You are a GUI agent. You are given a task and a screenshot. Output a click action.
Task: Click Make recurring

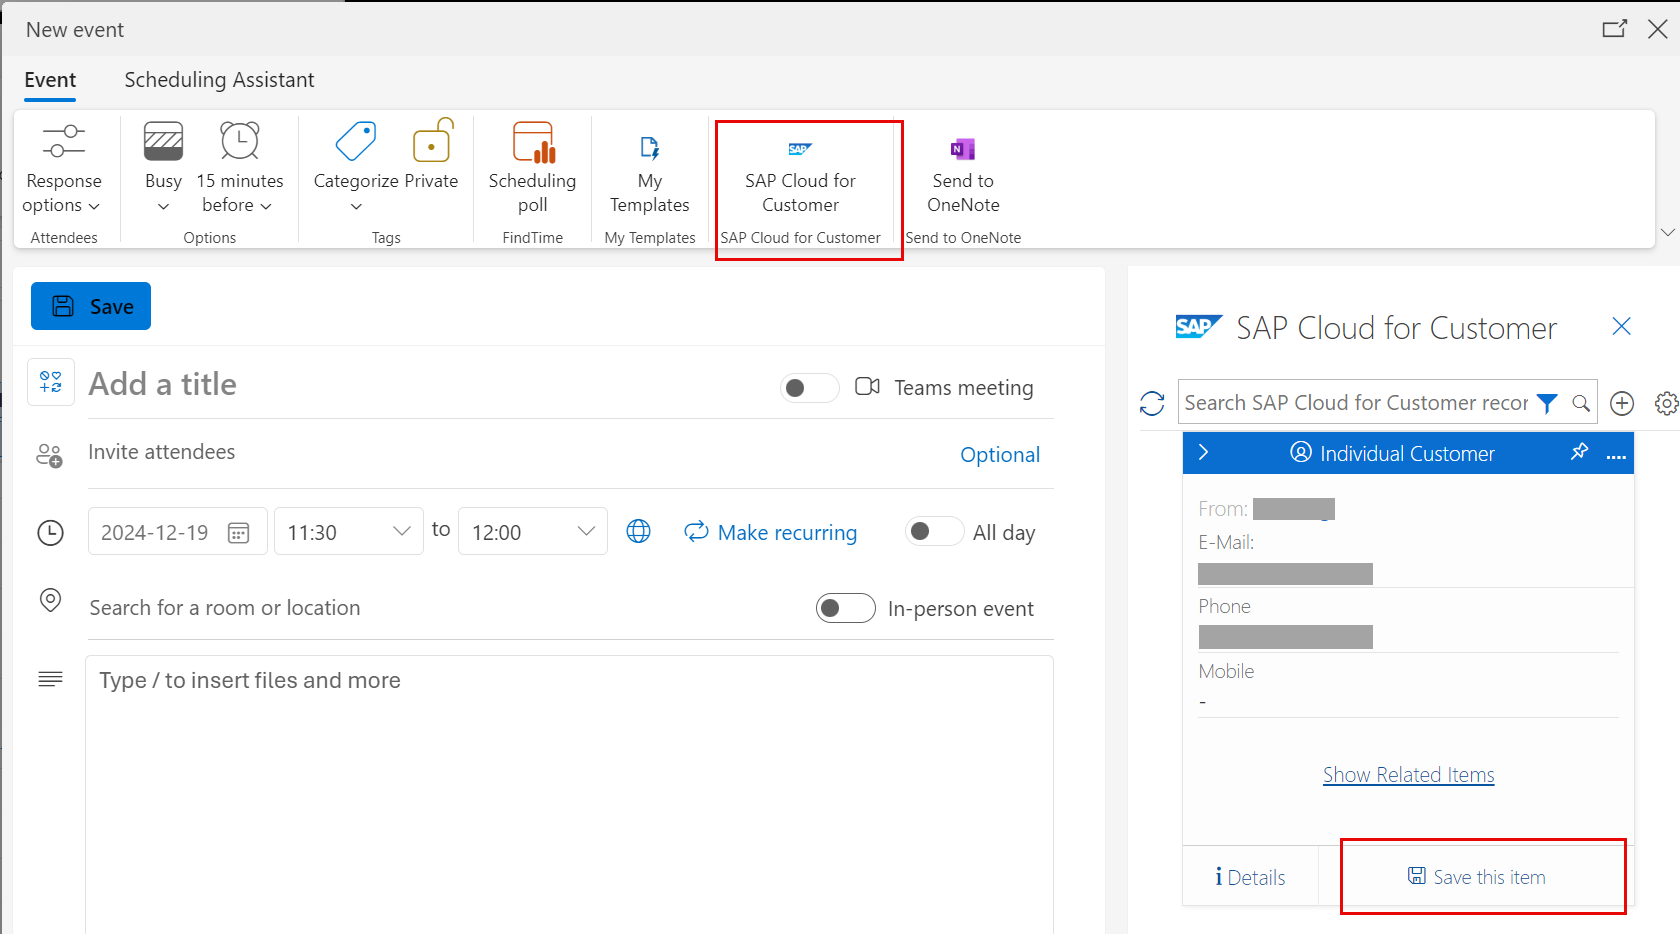[x=770, y=532]
